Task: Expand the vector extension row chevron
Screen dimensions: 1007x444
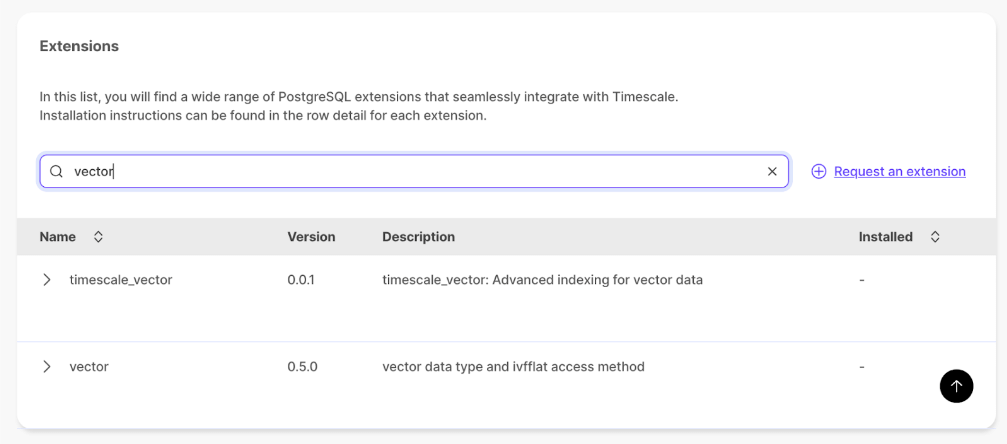Action: (x=47, y=367)
